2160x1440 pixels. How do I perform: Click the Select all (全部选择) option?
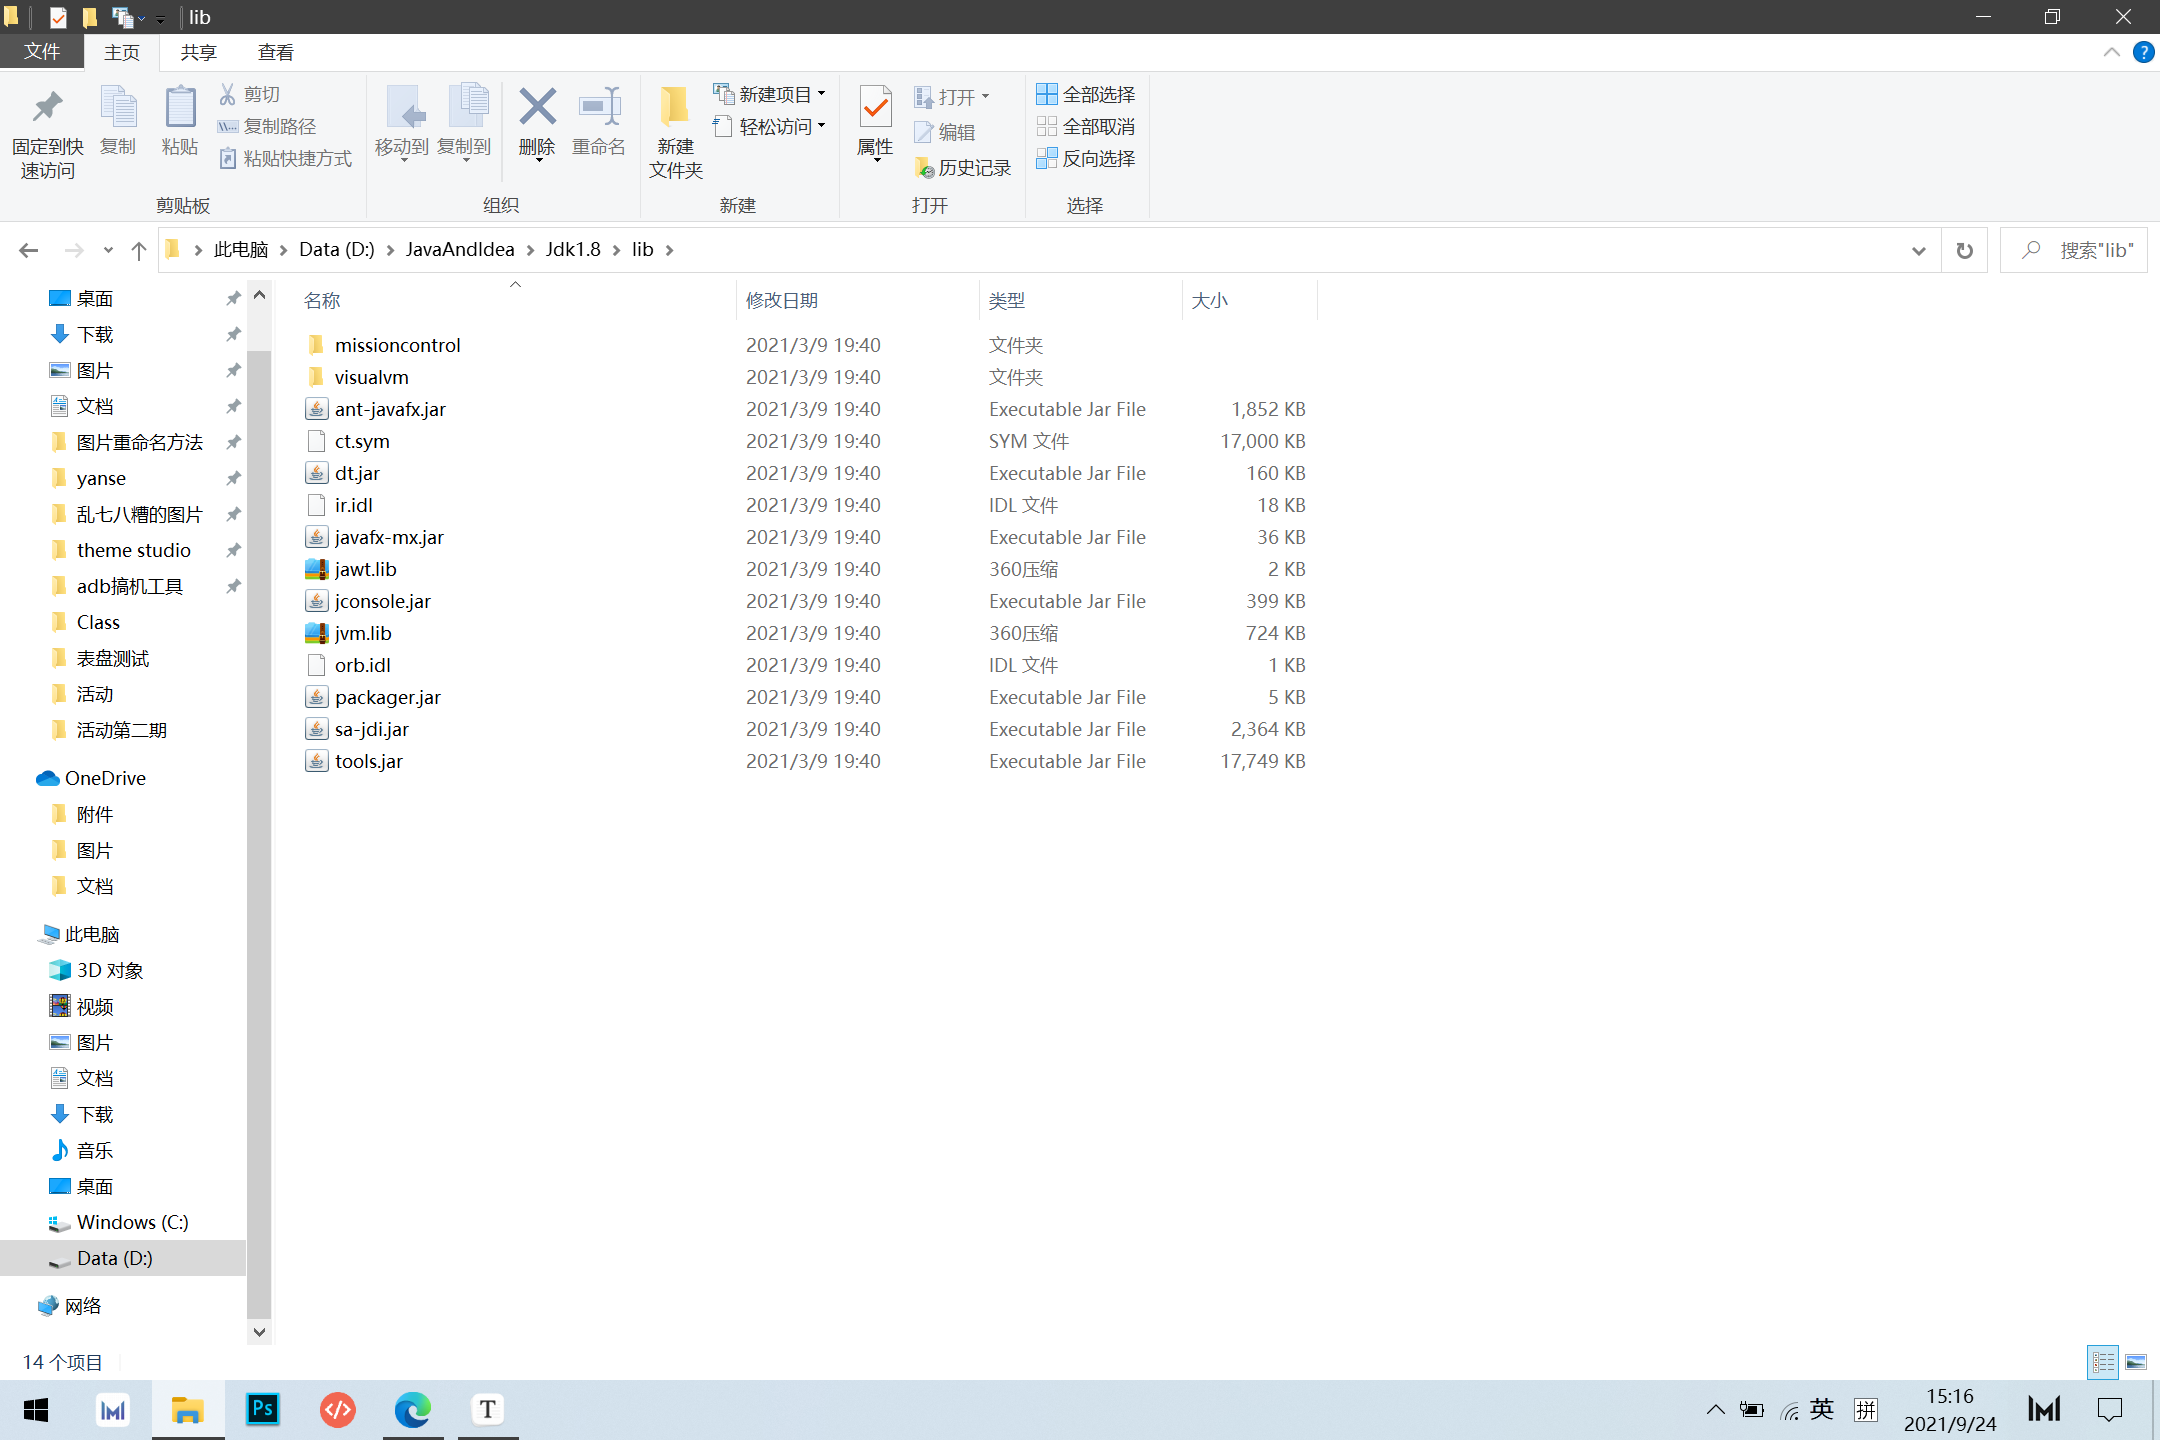pyautogui.click(x=1086, y=94)
